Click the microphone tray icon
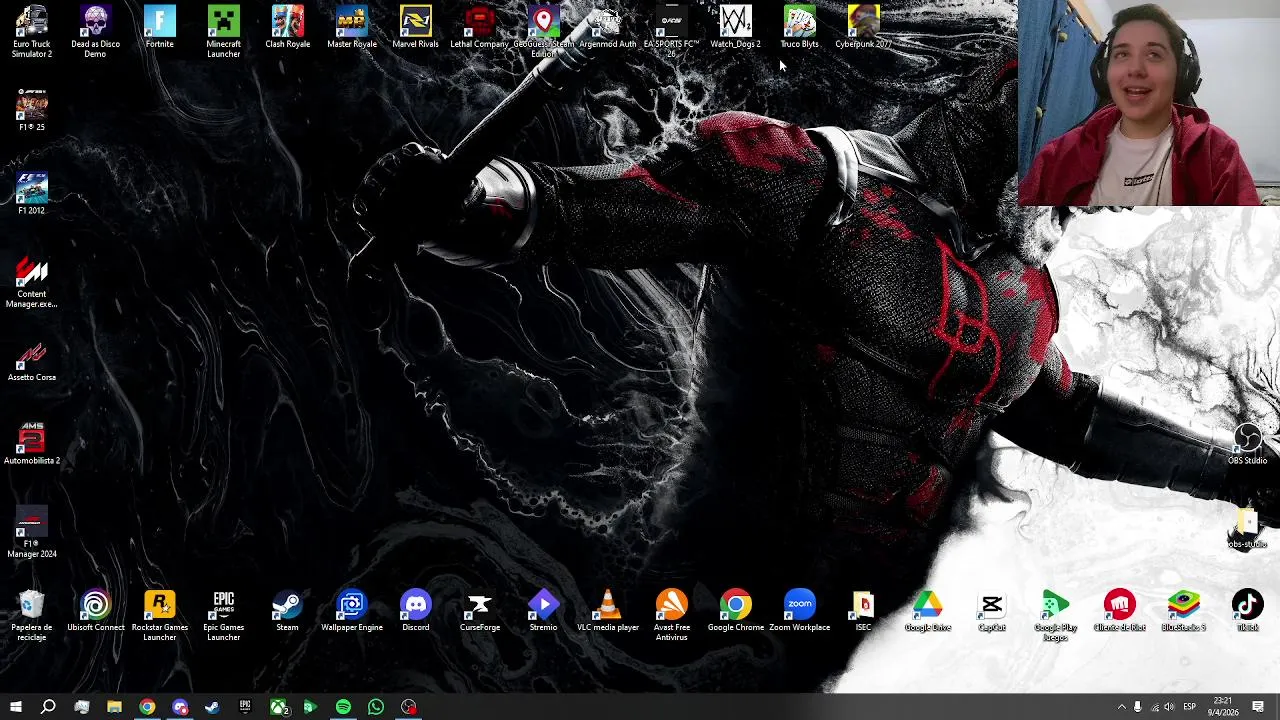Screen dimensions: 1280x720 tap(1137, 707)
